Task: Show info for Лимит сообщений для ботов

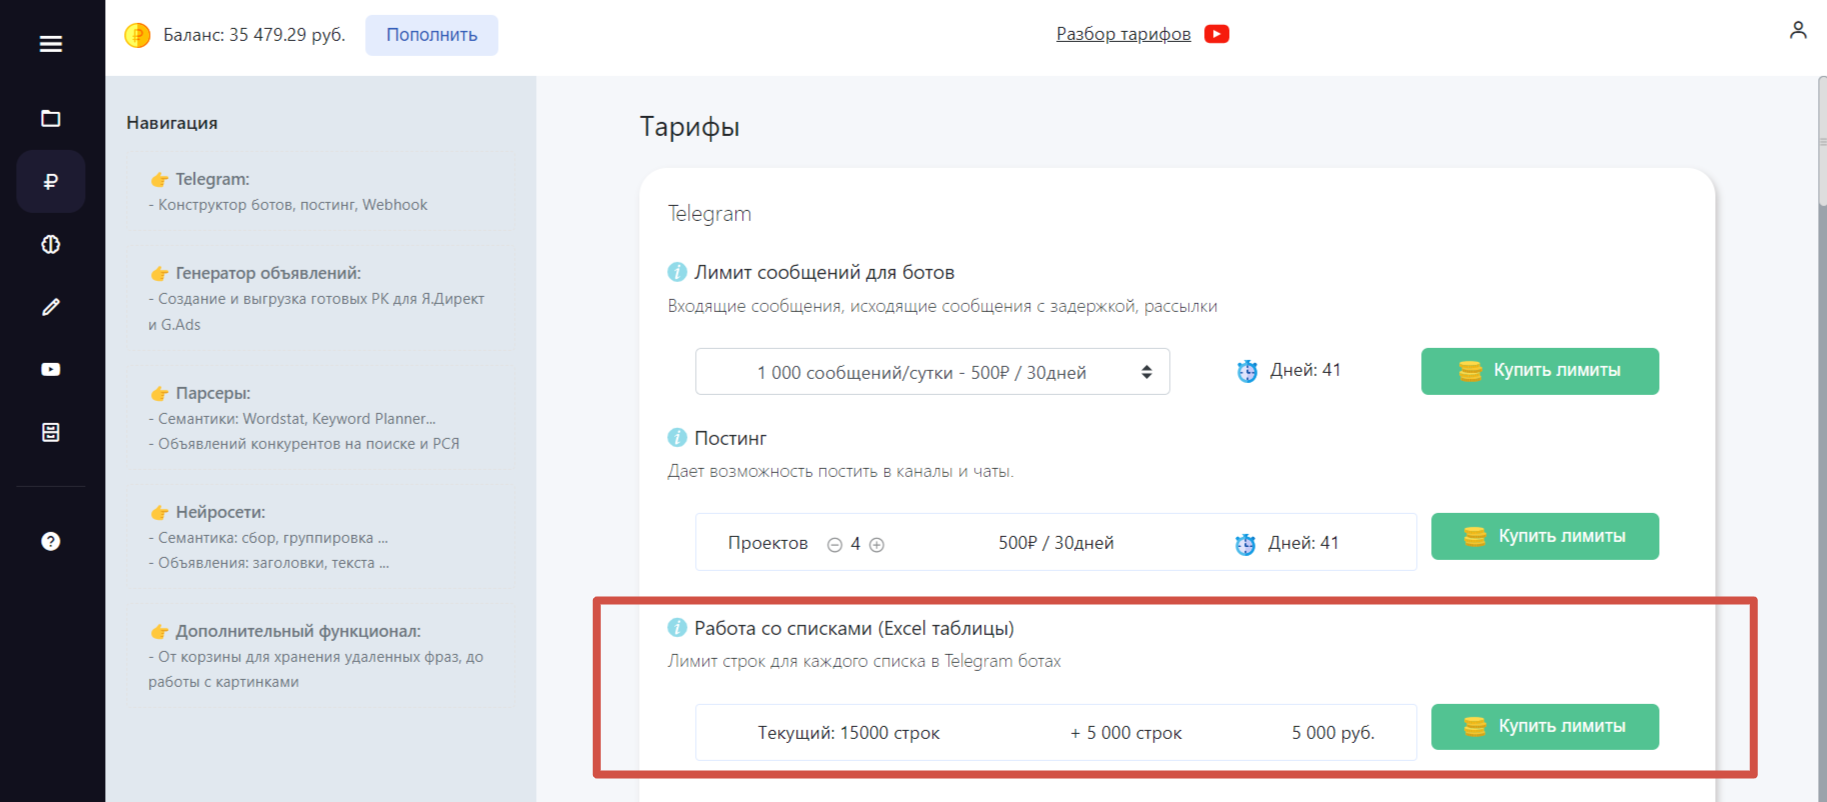Action: [677, 272]
